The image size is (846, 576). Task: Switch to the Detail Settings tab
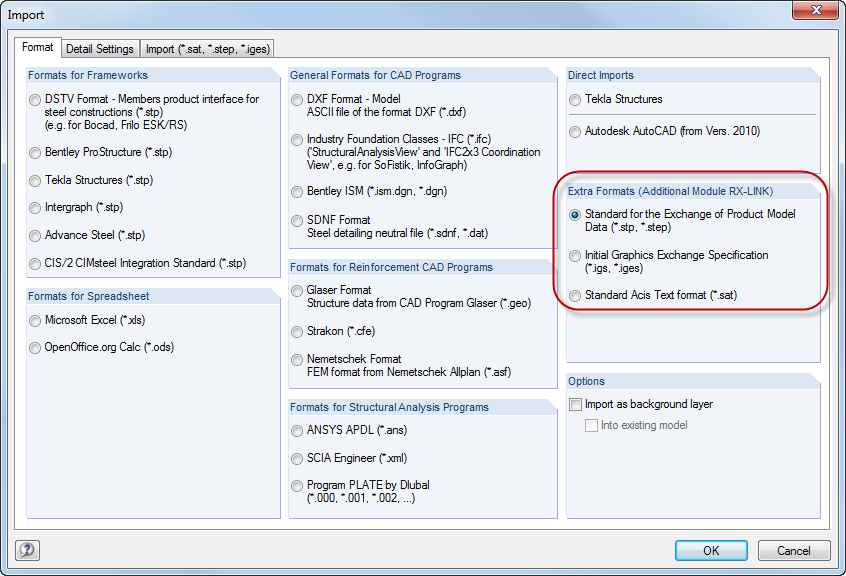tap(99, 47)
